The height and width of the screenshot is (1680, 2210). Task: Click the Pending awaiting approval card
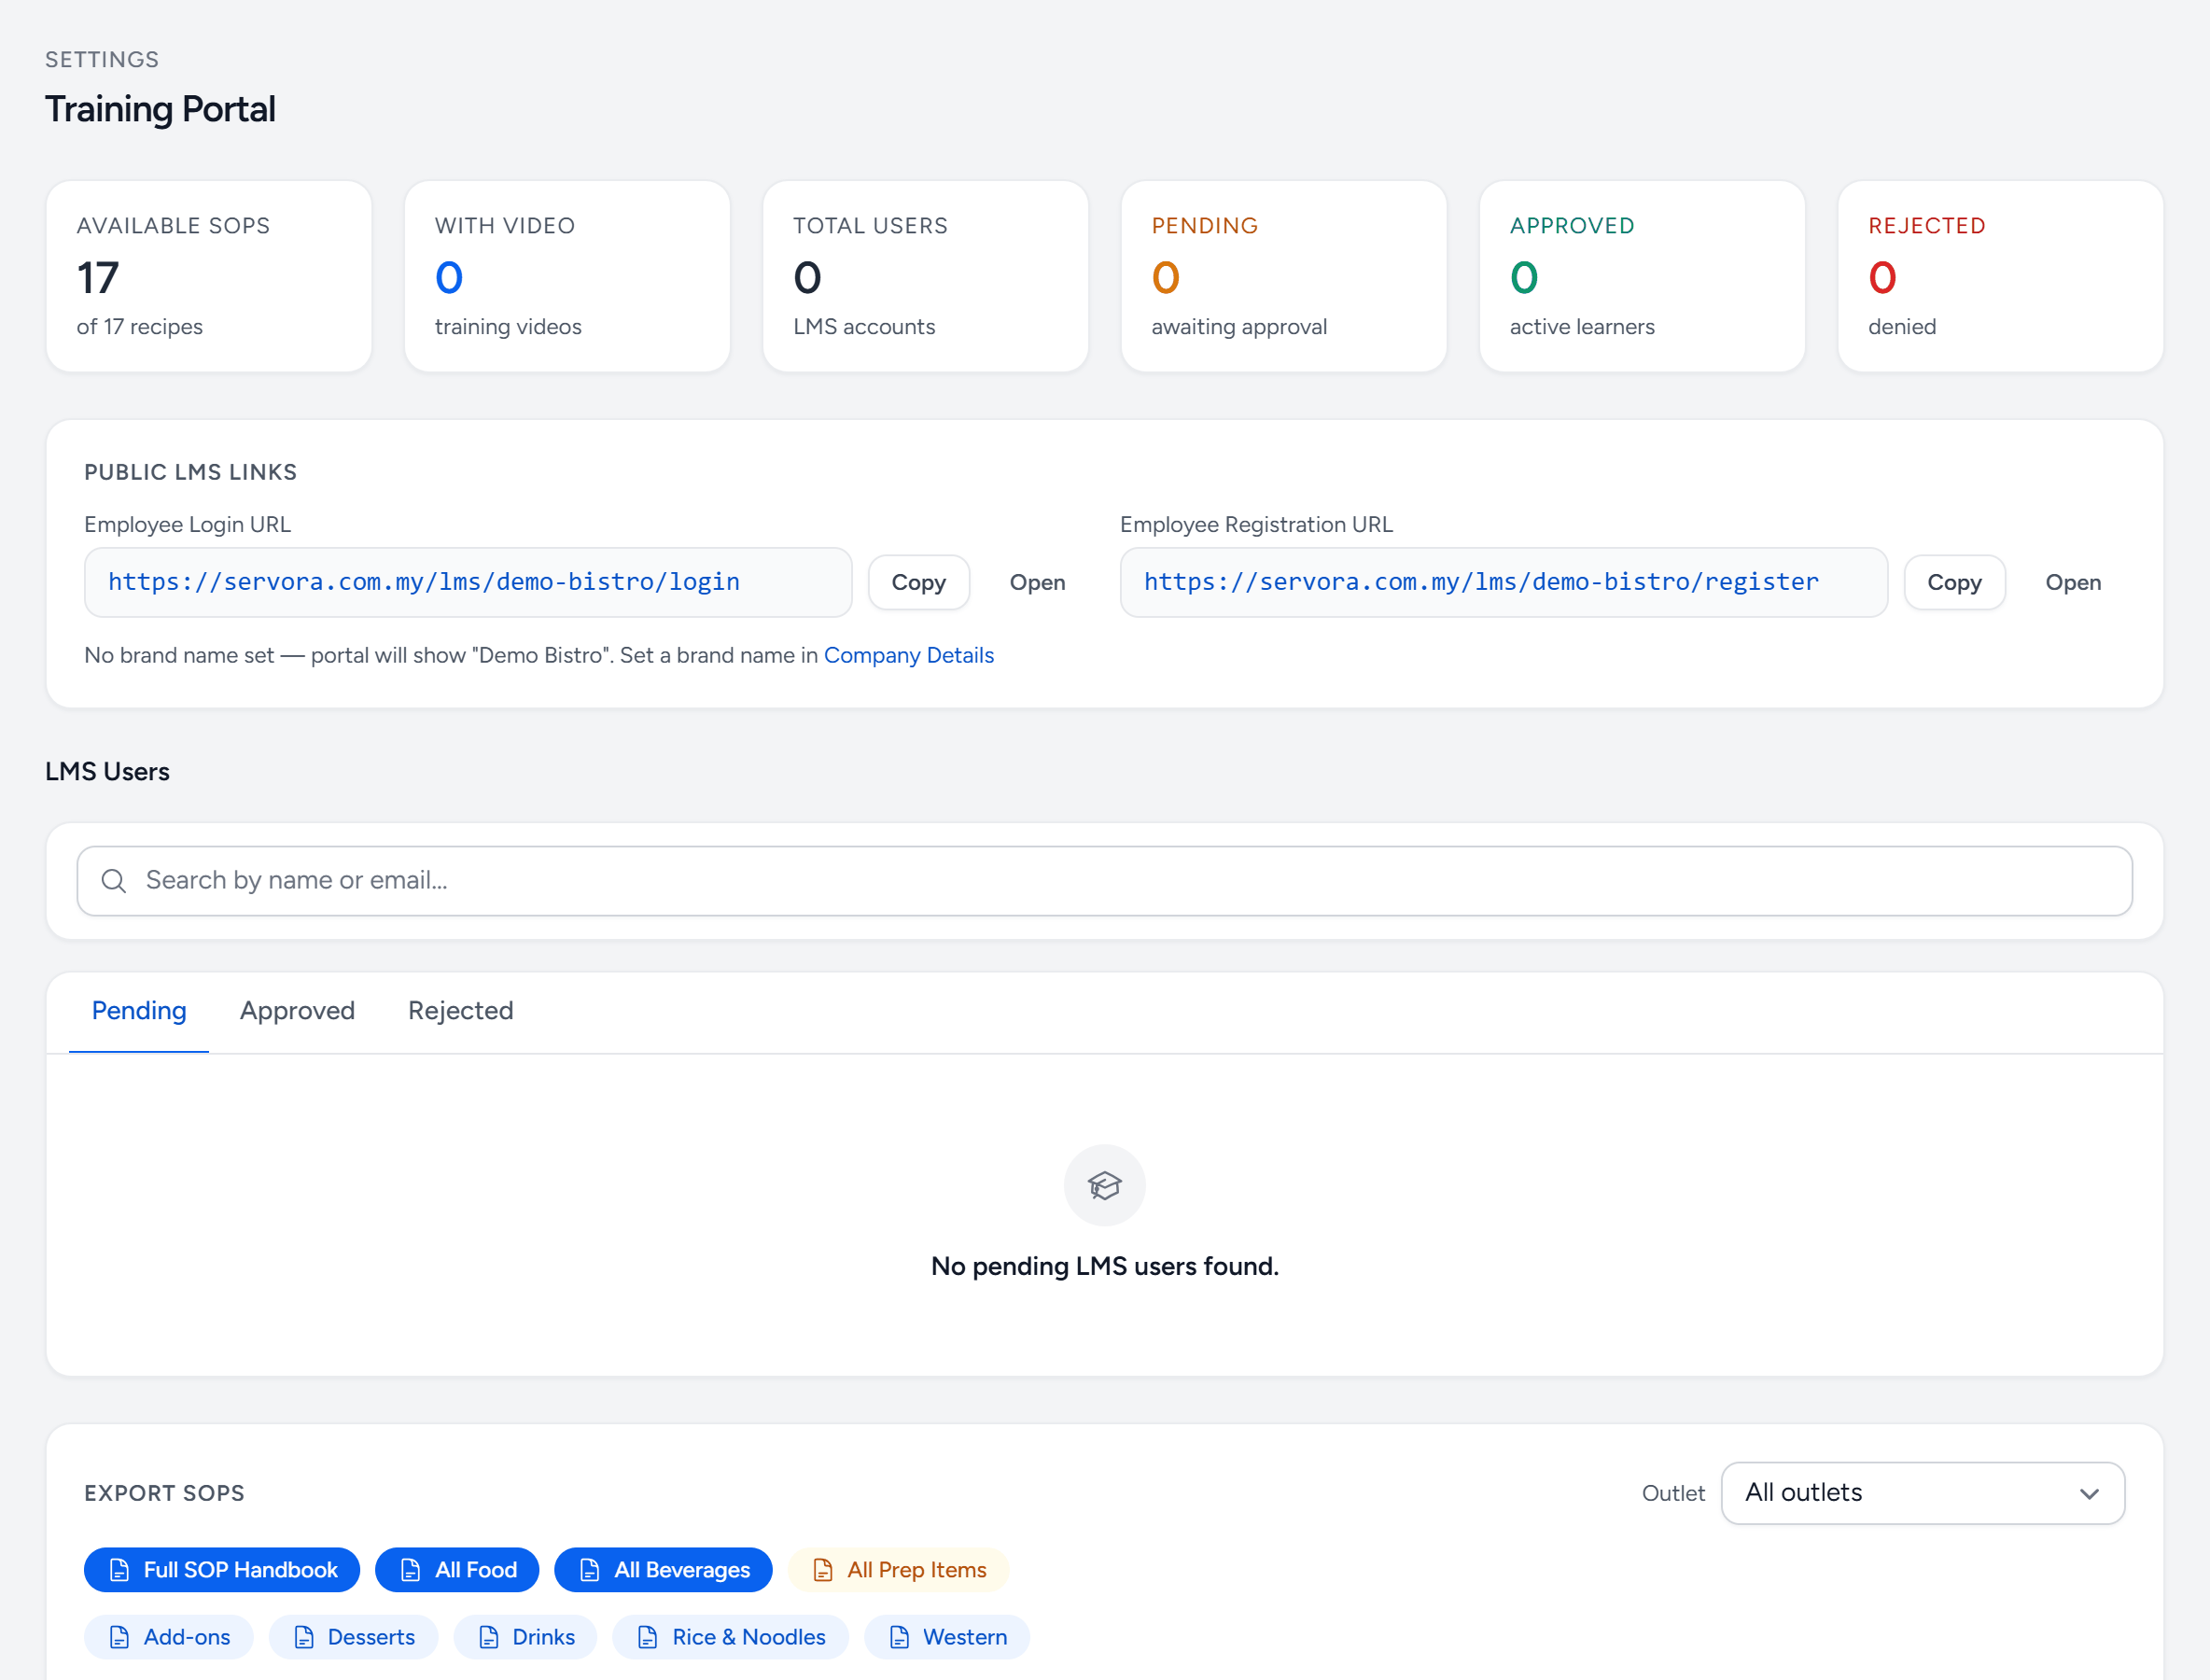pos(1284,276)
